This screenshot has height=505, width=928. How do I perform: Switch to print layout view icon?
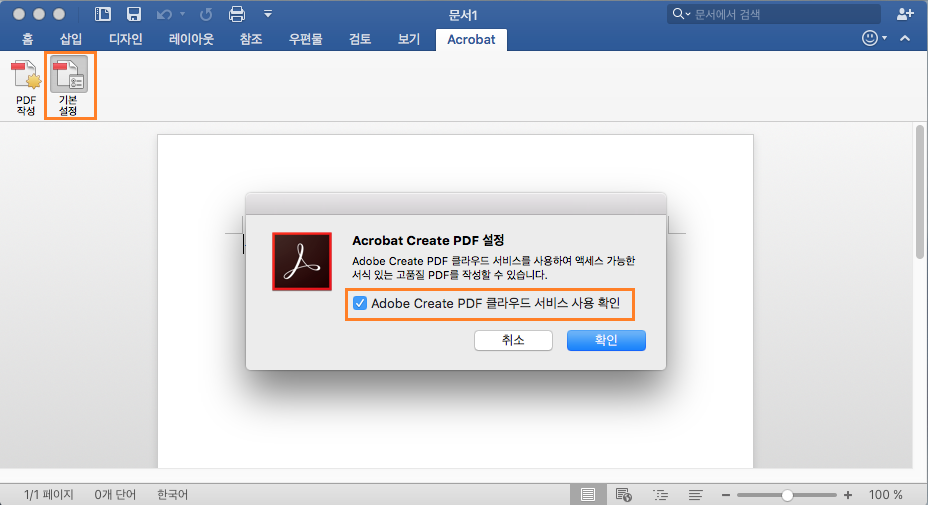(x=588, y=494)
